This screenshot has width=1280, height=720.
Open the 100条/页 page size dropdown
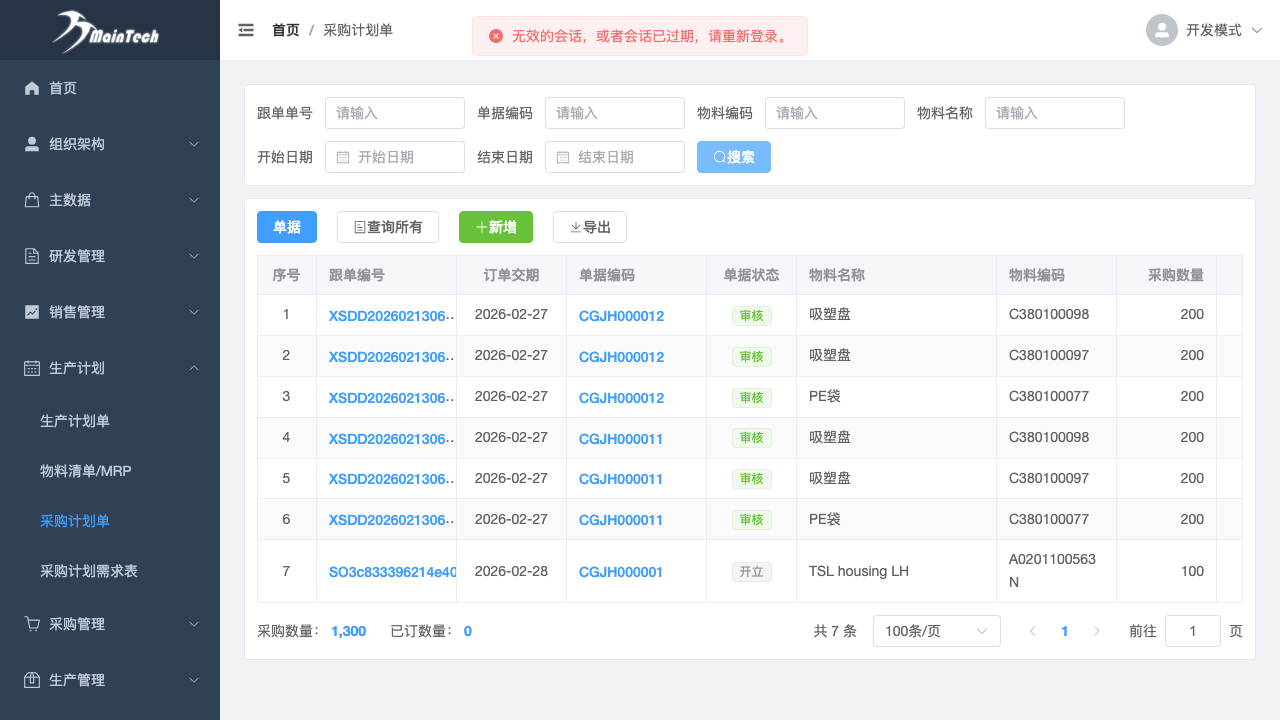936,631
